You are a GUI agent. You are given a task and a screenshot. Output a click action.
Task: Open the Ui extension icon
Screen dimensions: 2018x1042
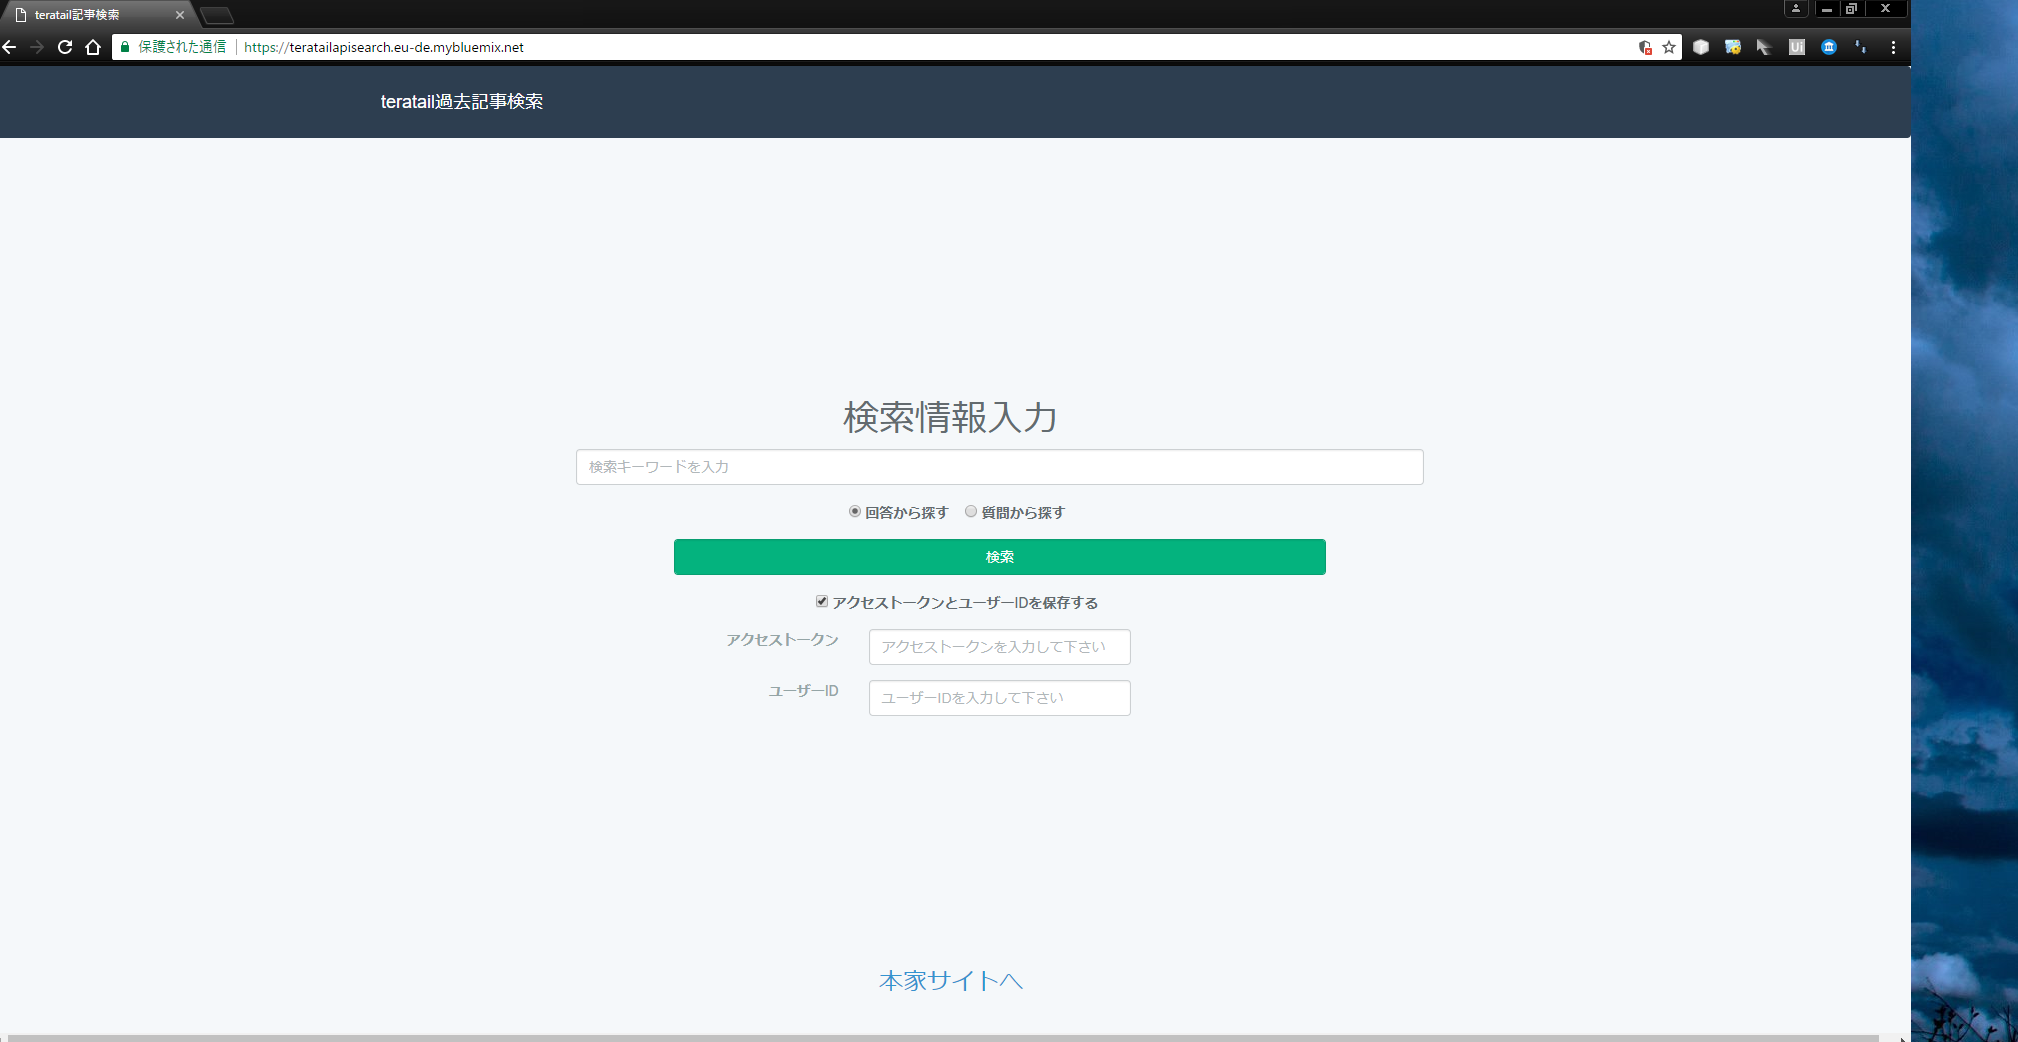[x=1797, y=47]
